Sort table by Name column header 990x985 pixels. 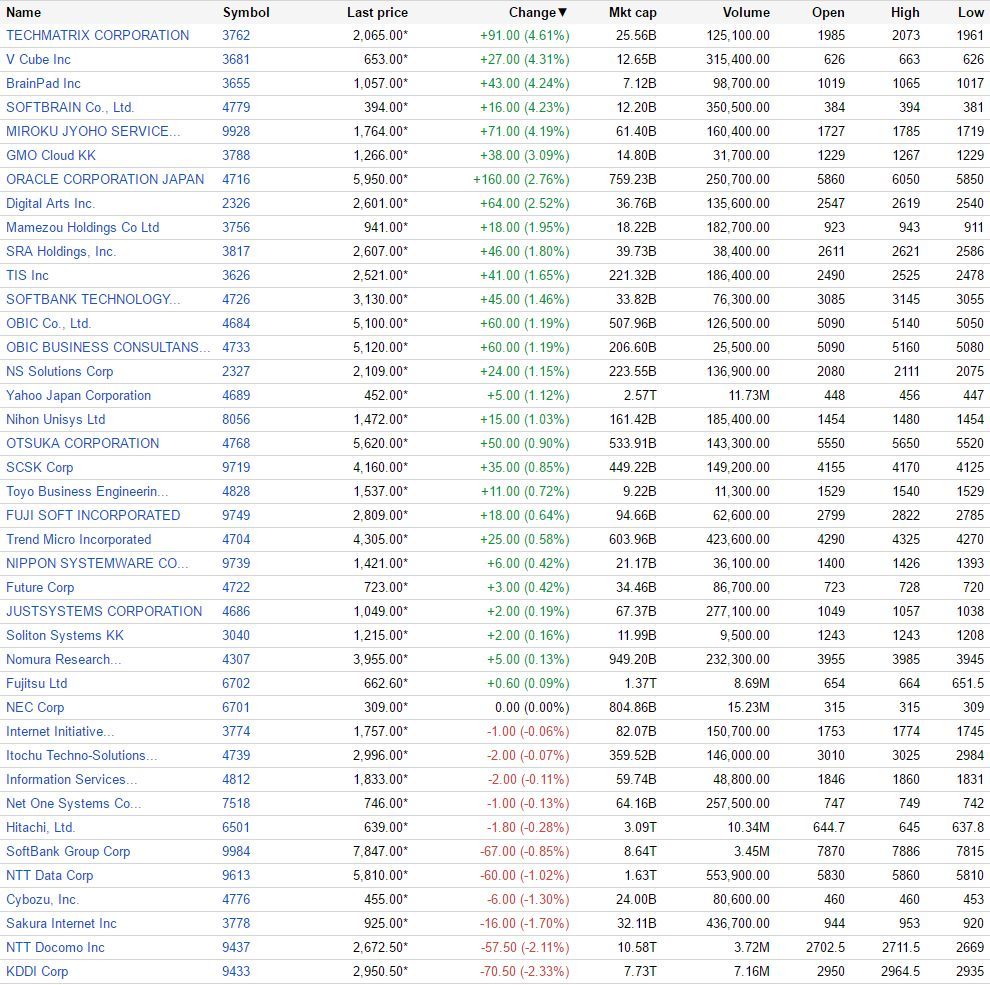click(23, 13)
